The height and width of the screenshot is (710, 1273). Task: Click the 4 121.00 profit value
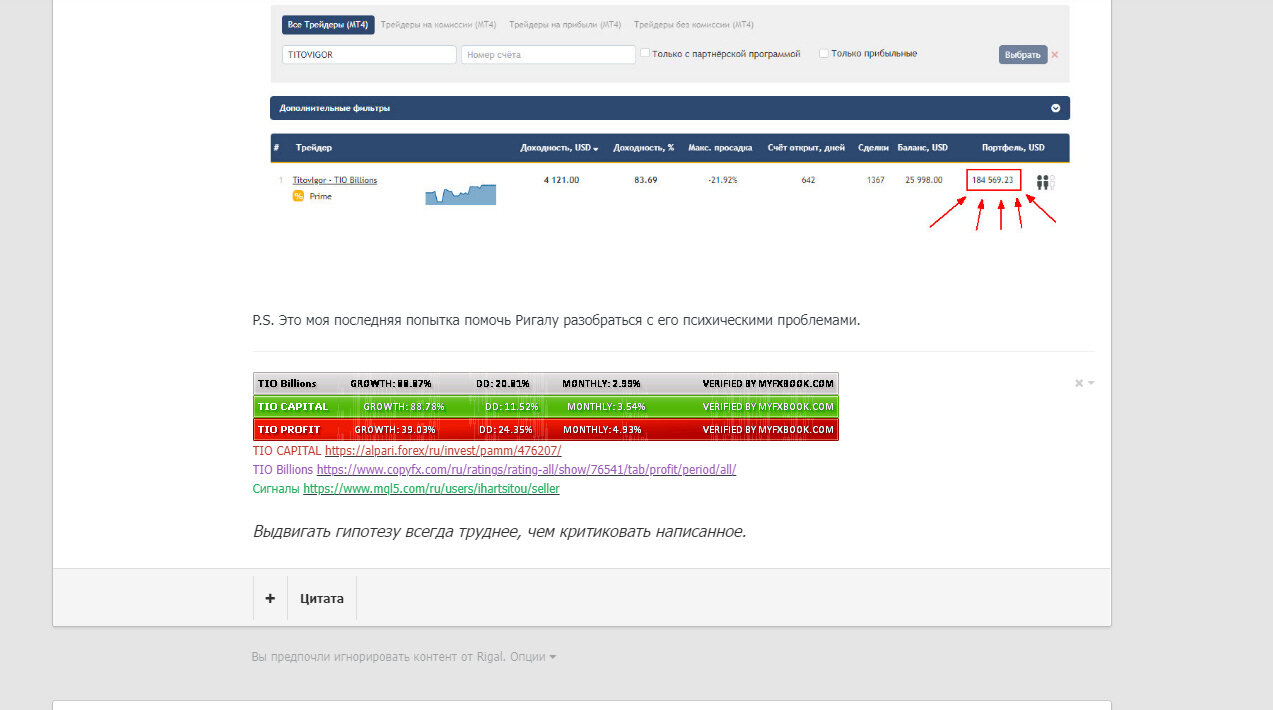tap(561, 180)
